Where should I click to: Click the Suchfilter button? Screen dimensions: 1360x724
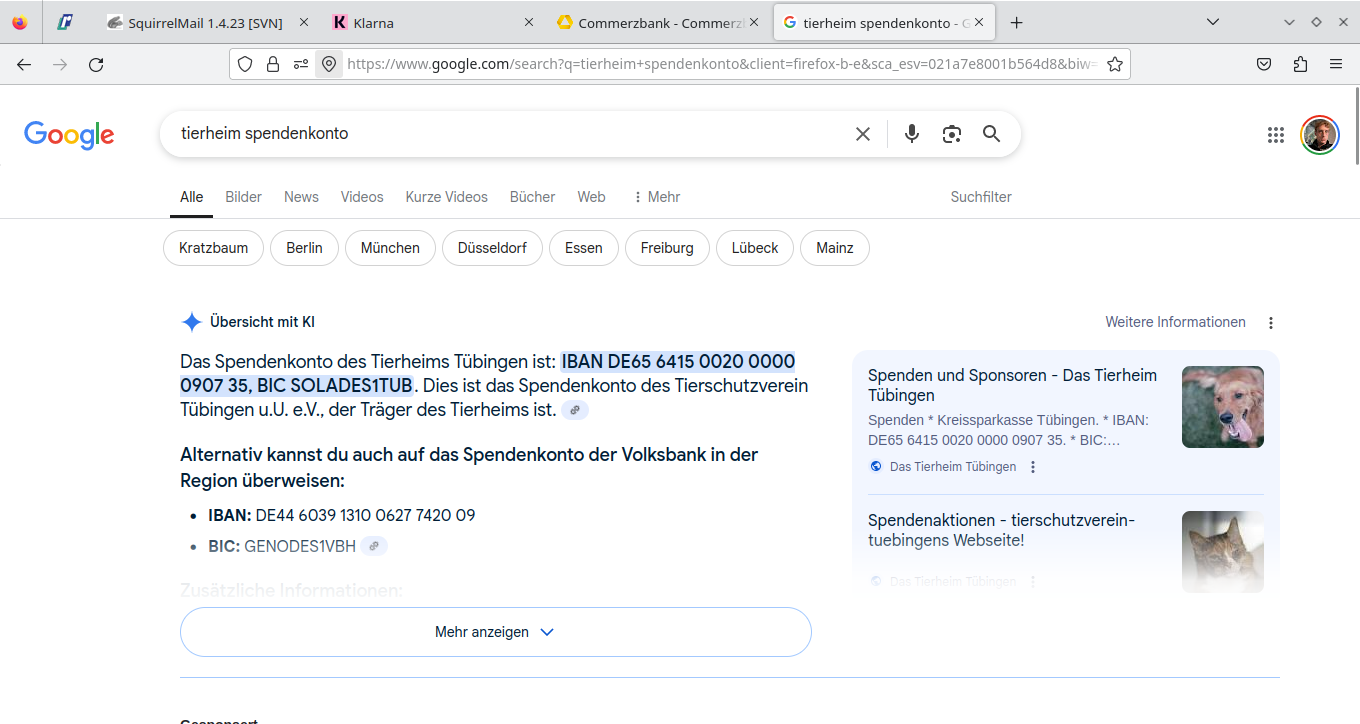pyautogui.click(x=980, y=197)
